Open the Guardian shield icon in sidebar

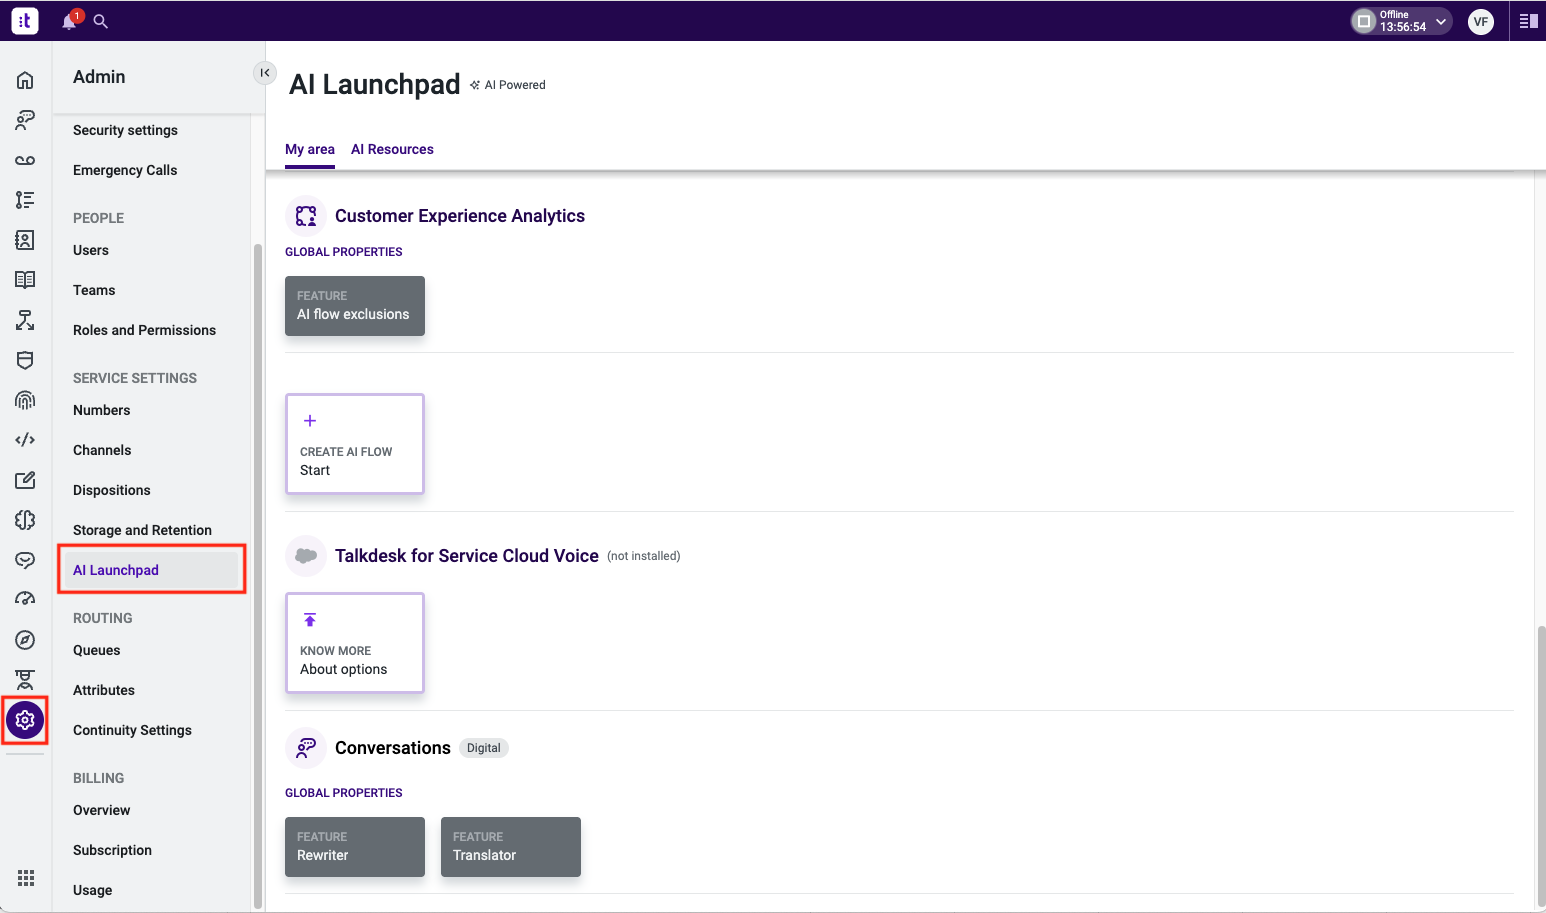tap(25, 360)
